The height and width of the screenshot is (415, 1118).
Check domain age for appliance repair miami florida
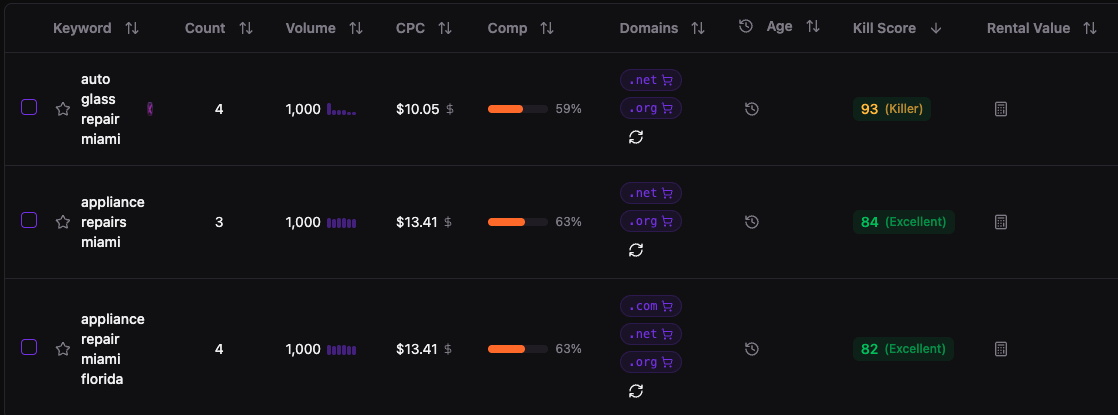click(752, 349)
